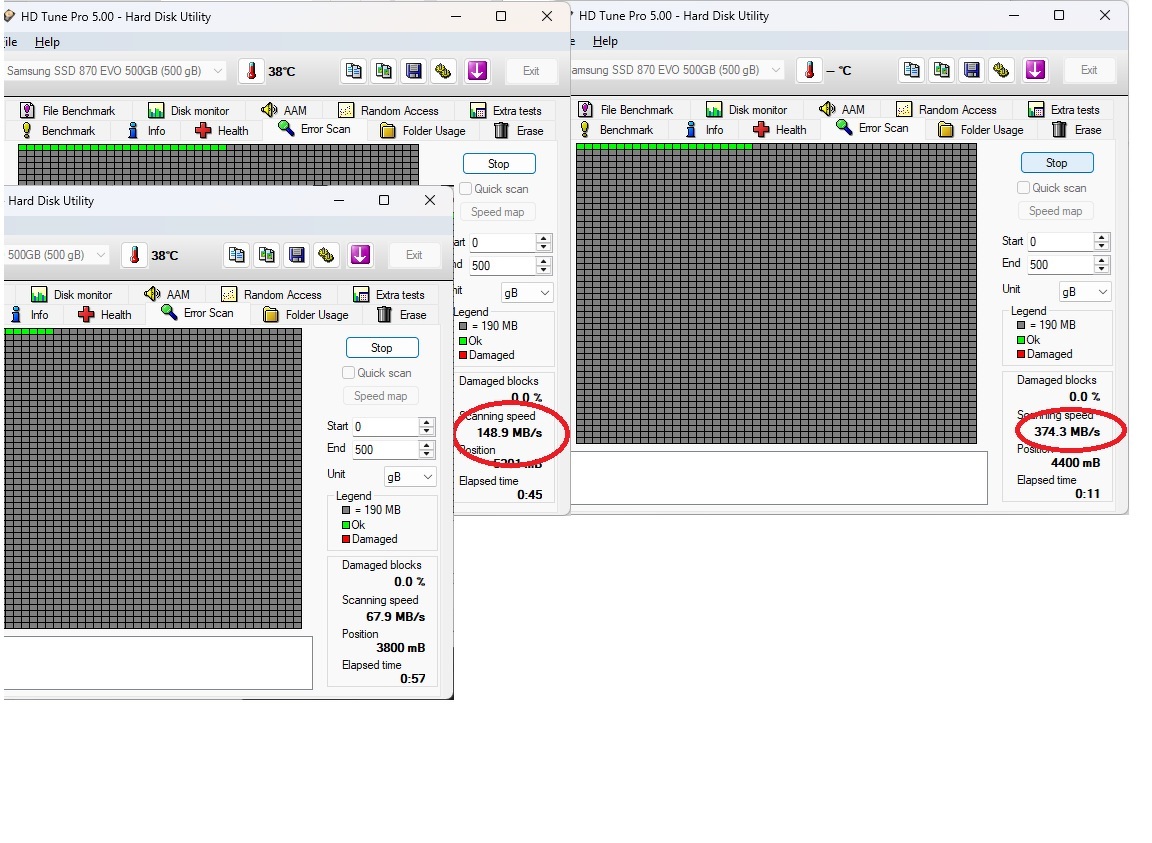1152x843 pixels.
Task: Open AAM tab in right window
Action: tap(842, 109)
